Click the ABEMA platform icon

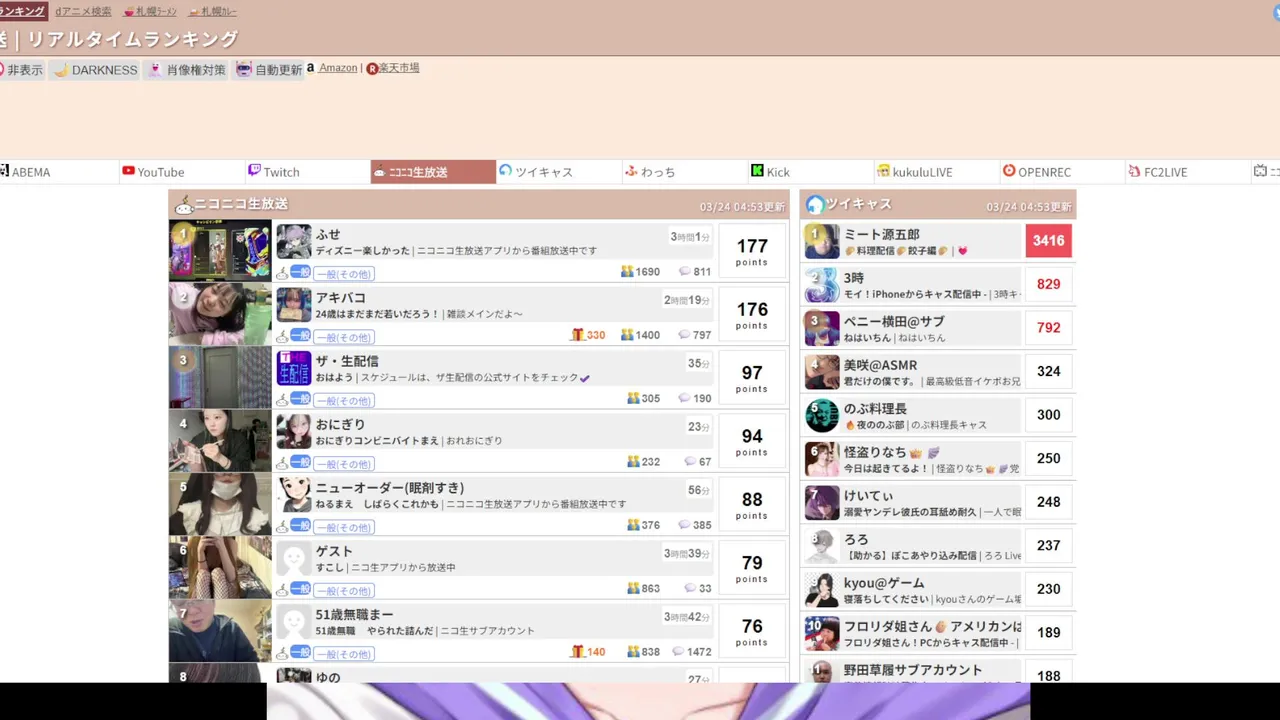click(x=4, y=171)
